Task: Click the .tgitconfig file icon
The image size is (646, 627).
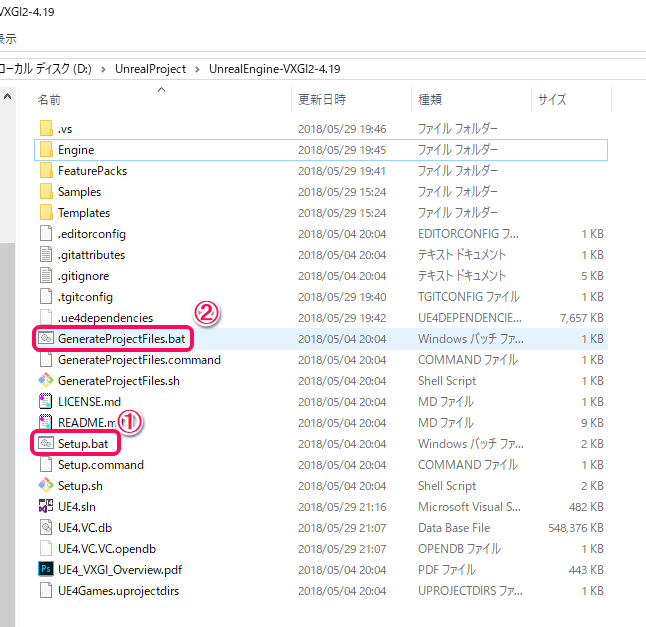Action: point(46,297)
